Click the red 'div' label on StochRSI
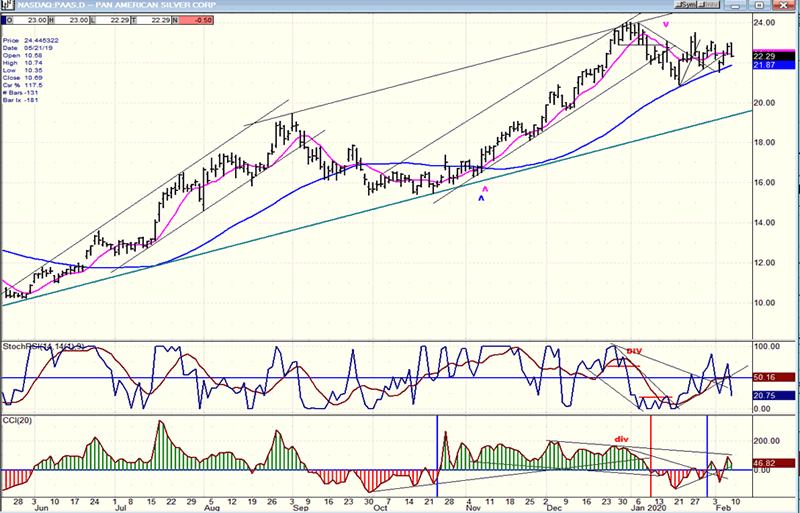 pos(633,351)
